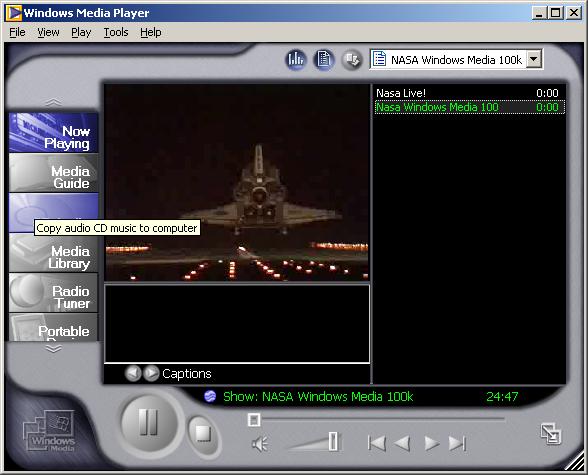
Task: Select the Nasa Windows Media 100 playlist entry
Action: (470, 107)
